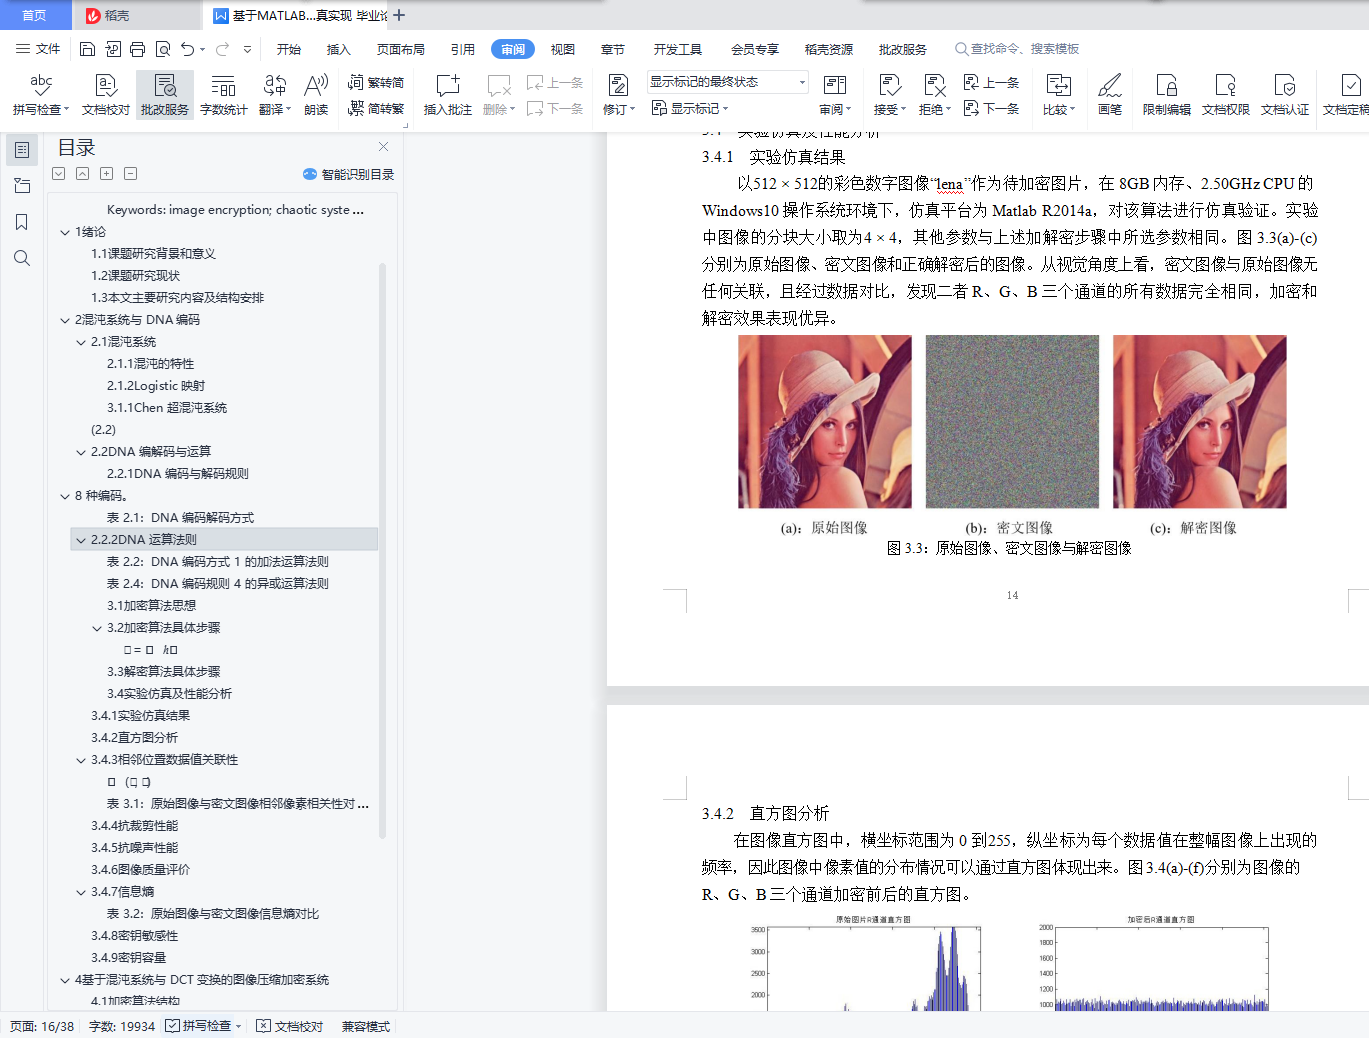
Task: Click the 密文图像 noise picture in document
Action: (1012, 421)
